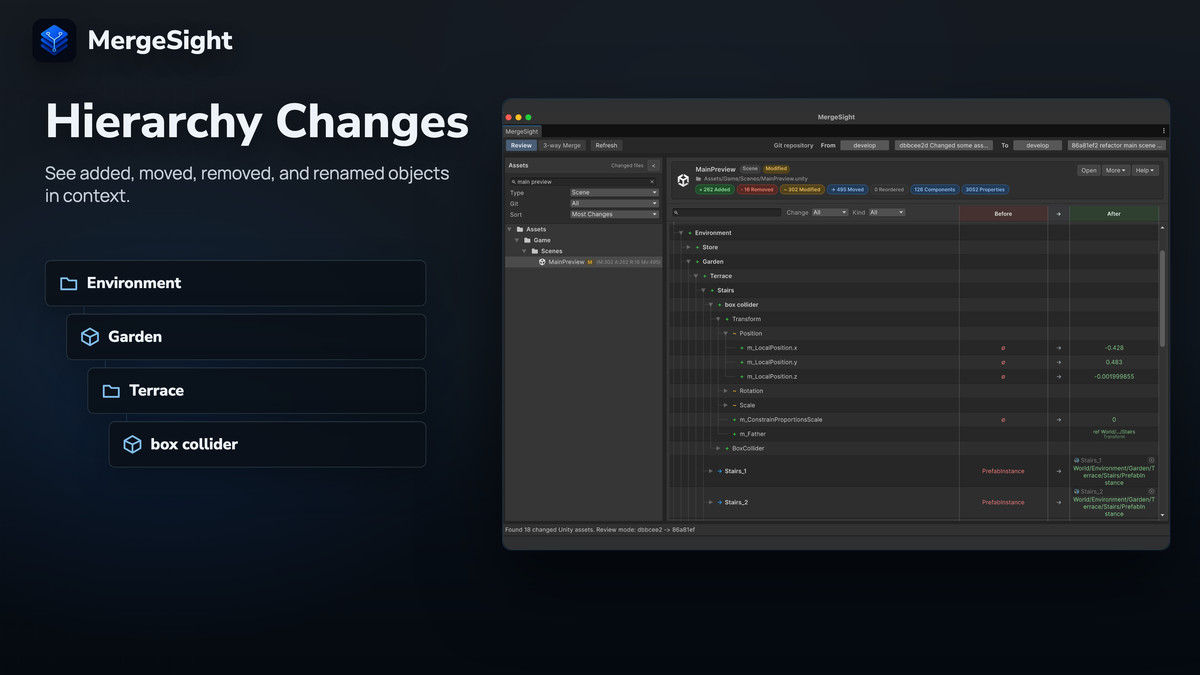Toggle the 0 Reordered filter badge

[889, 189]
